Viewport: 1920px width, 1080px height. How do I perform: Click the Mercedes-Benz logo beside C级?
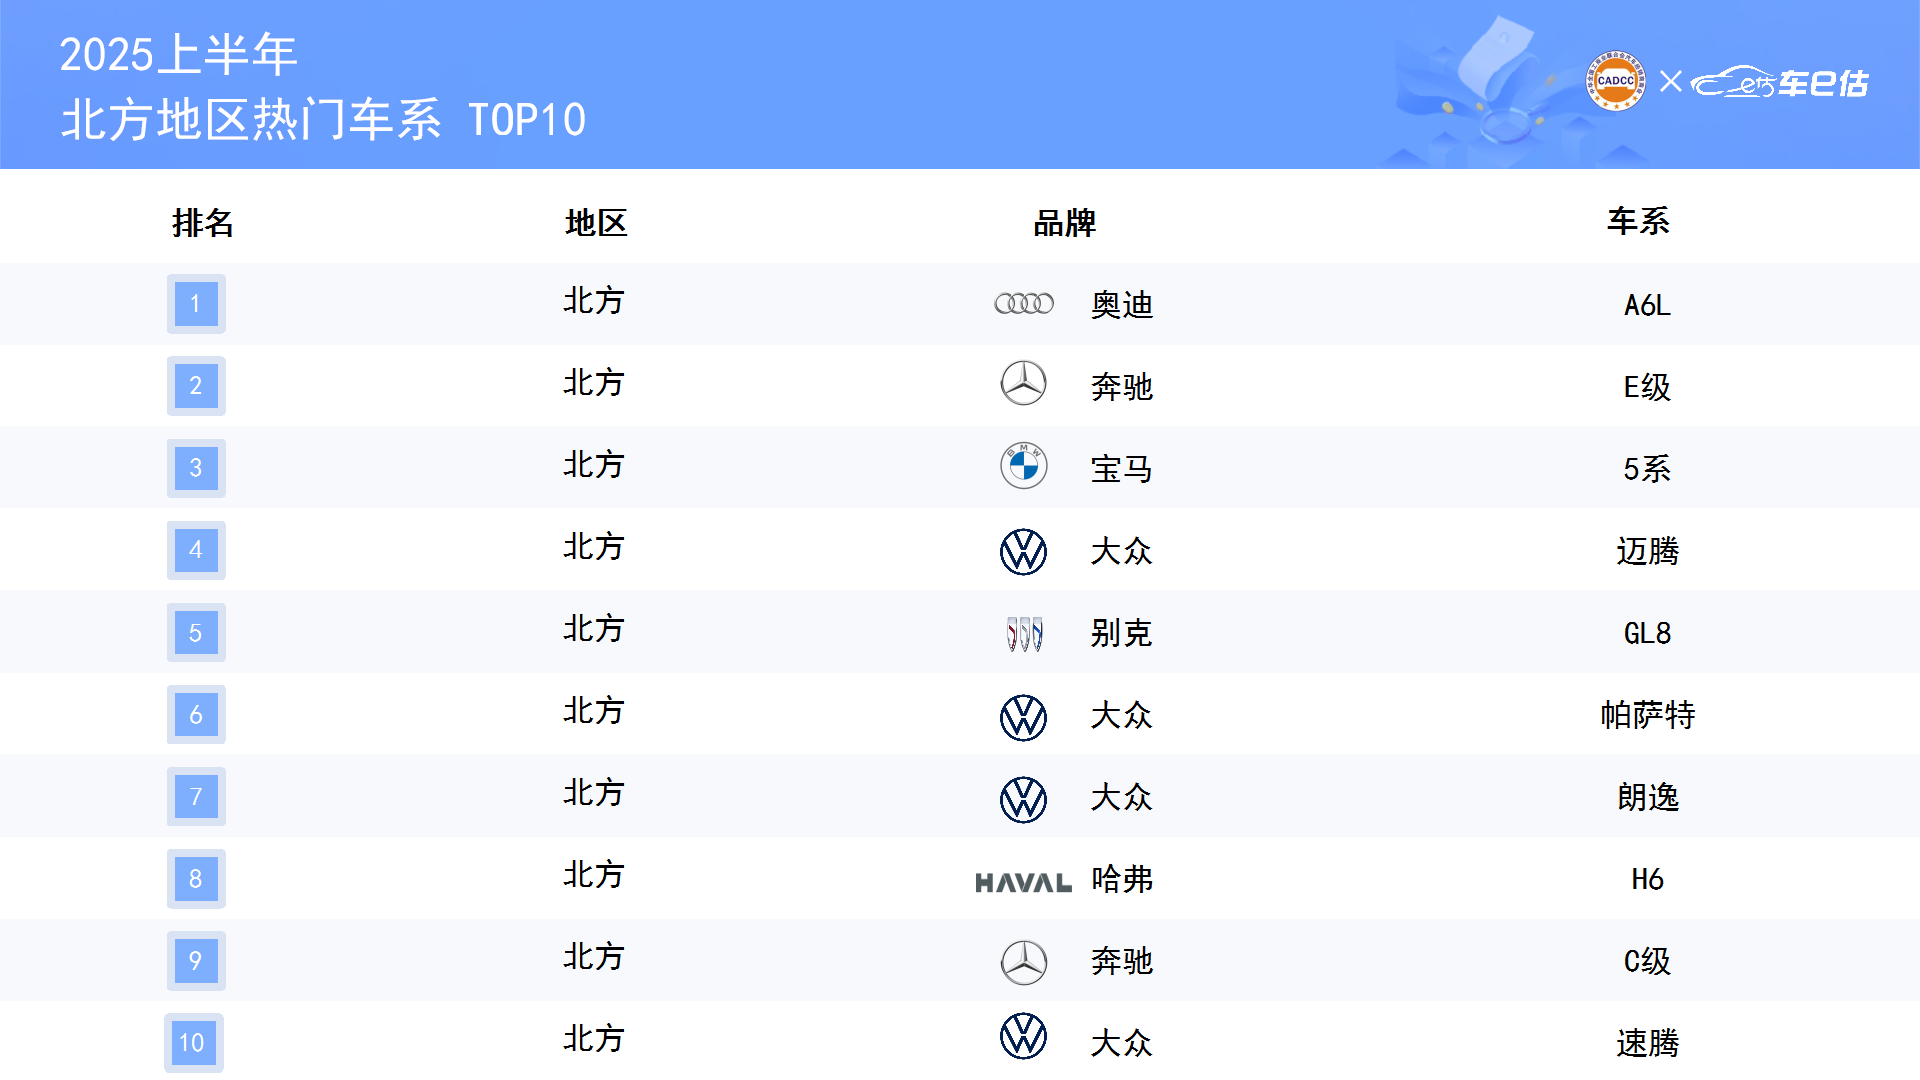pyautogui.click(x=1024, y=962)
